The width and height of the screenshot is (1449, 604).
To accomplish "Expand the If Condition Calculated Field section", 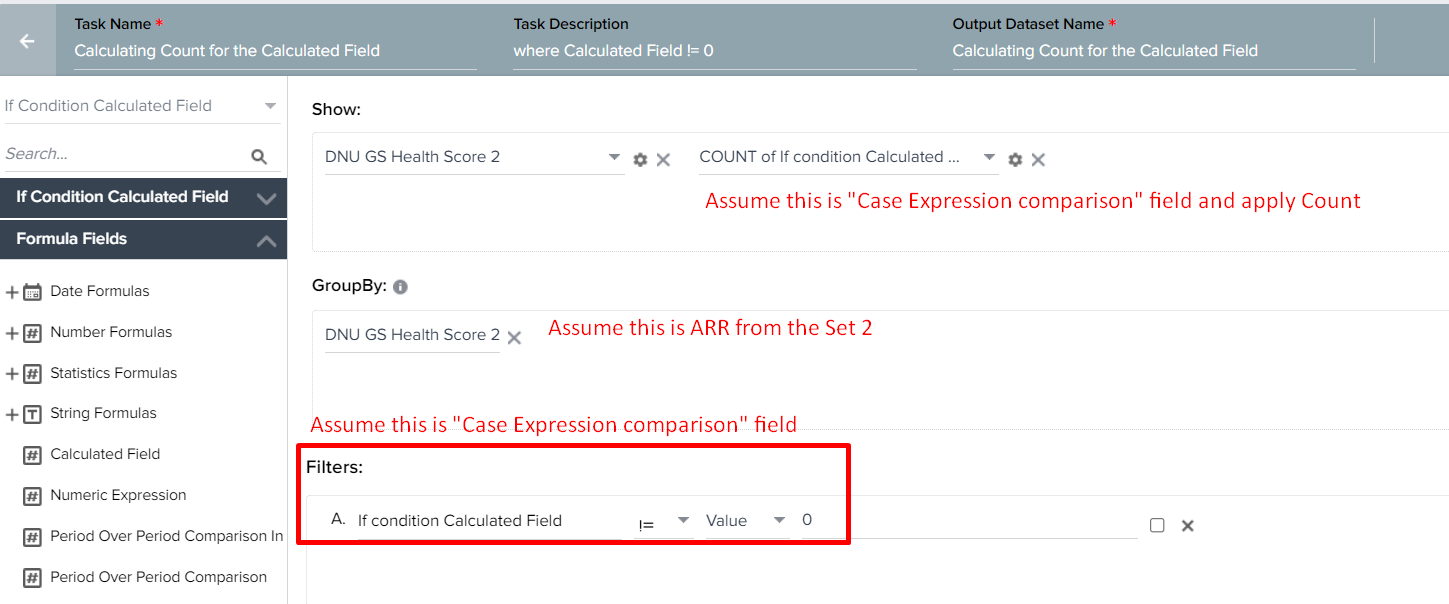I will pyautogui.click(x=143, y=197).
